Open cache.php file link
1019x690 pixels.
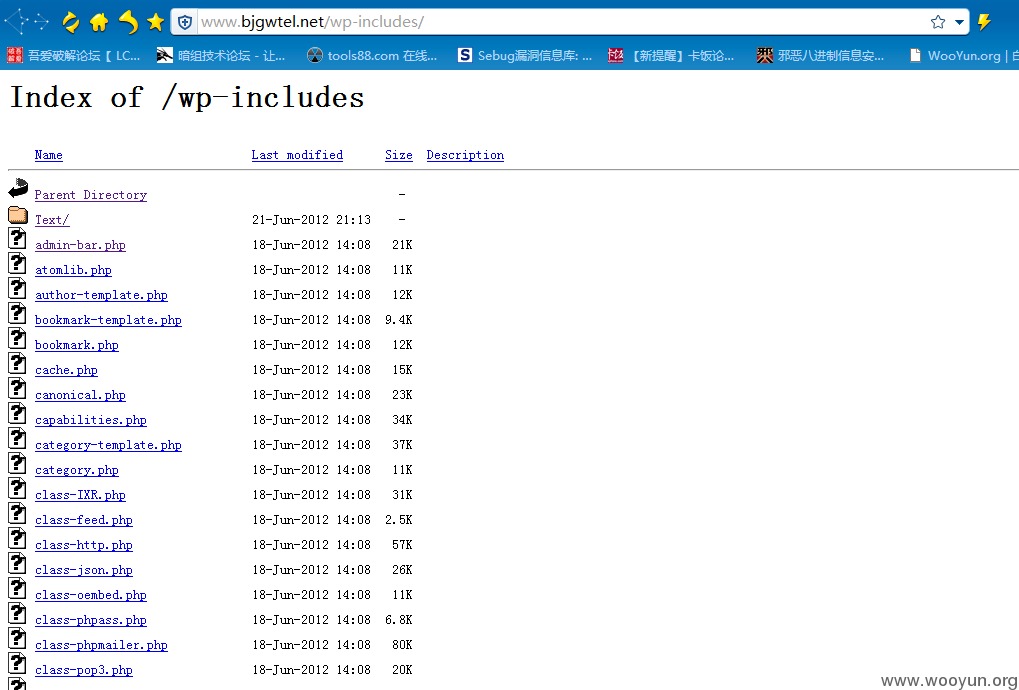coord(66,370)
